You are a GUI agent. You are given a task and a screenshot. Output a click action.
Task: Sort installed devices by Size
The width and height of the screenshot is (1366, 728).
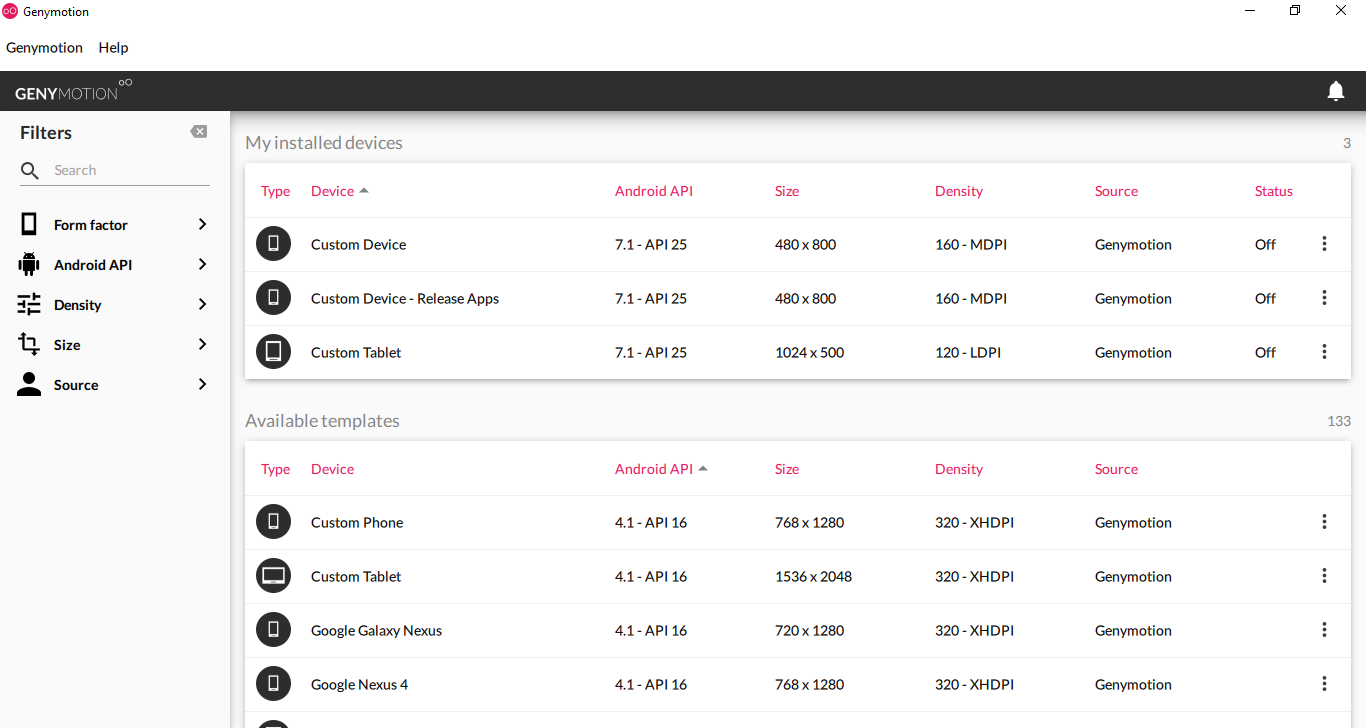point(786,191)
